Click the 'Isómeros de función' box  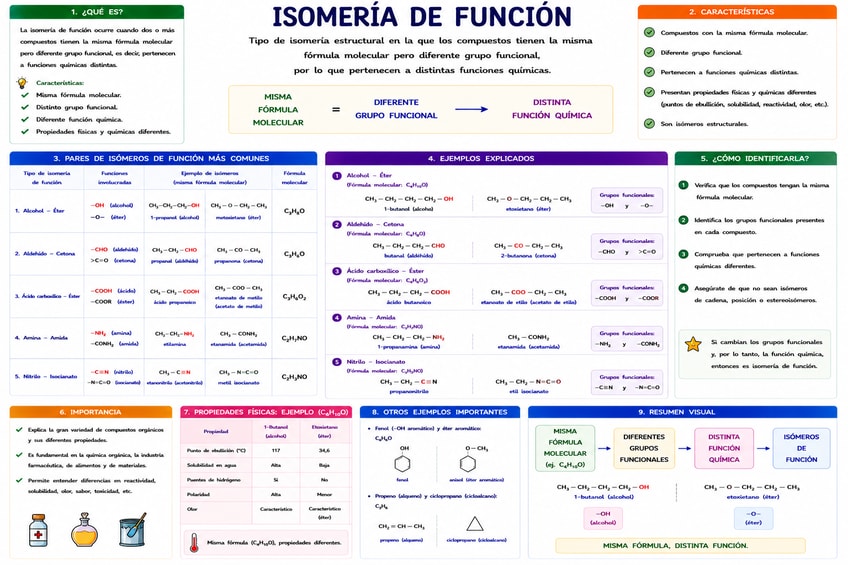pyautogui.click(x=801, y=448)
